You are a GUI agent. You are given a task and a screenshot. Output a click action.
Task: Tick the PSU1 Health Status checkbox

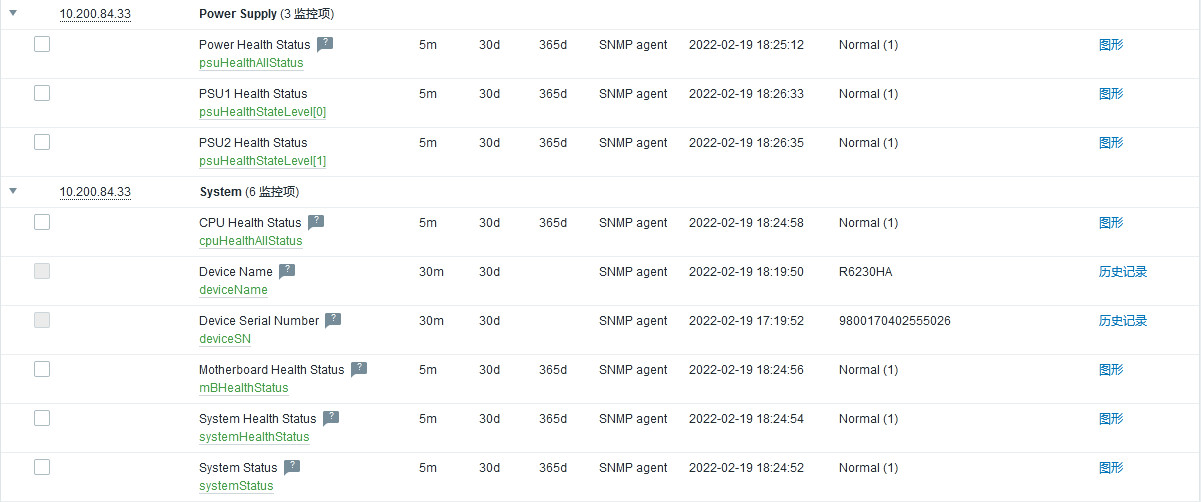click(42, 93)
